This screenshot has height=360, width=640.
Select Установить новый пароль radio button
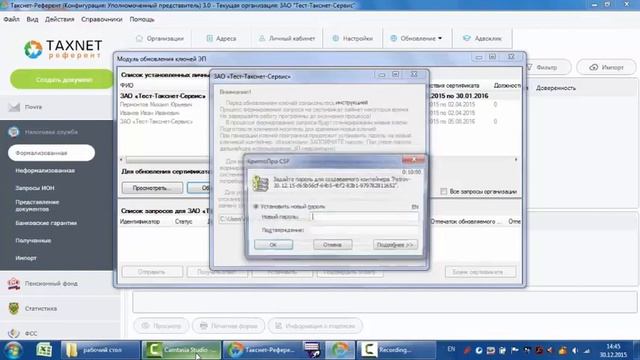[x=256, y=207]
